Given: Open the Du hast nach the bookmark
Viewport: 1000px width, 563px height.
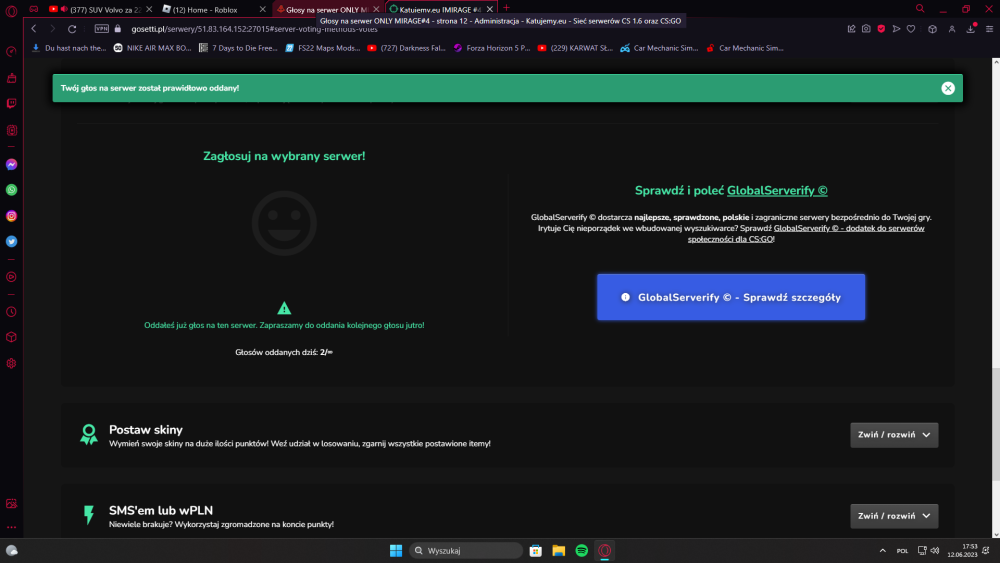Looking at the screenshot, I should (x=69, y=48).
